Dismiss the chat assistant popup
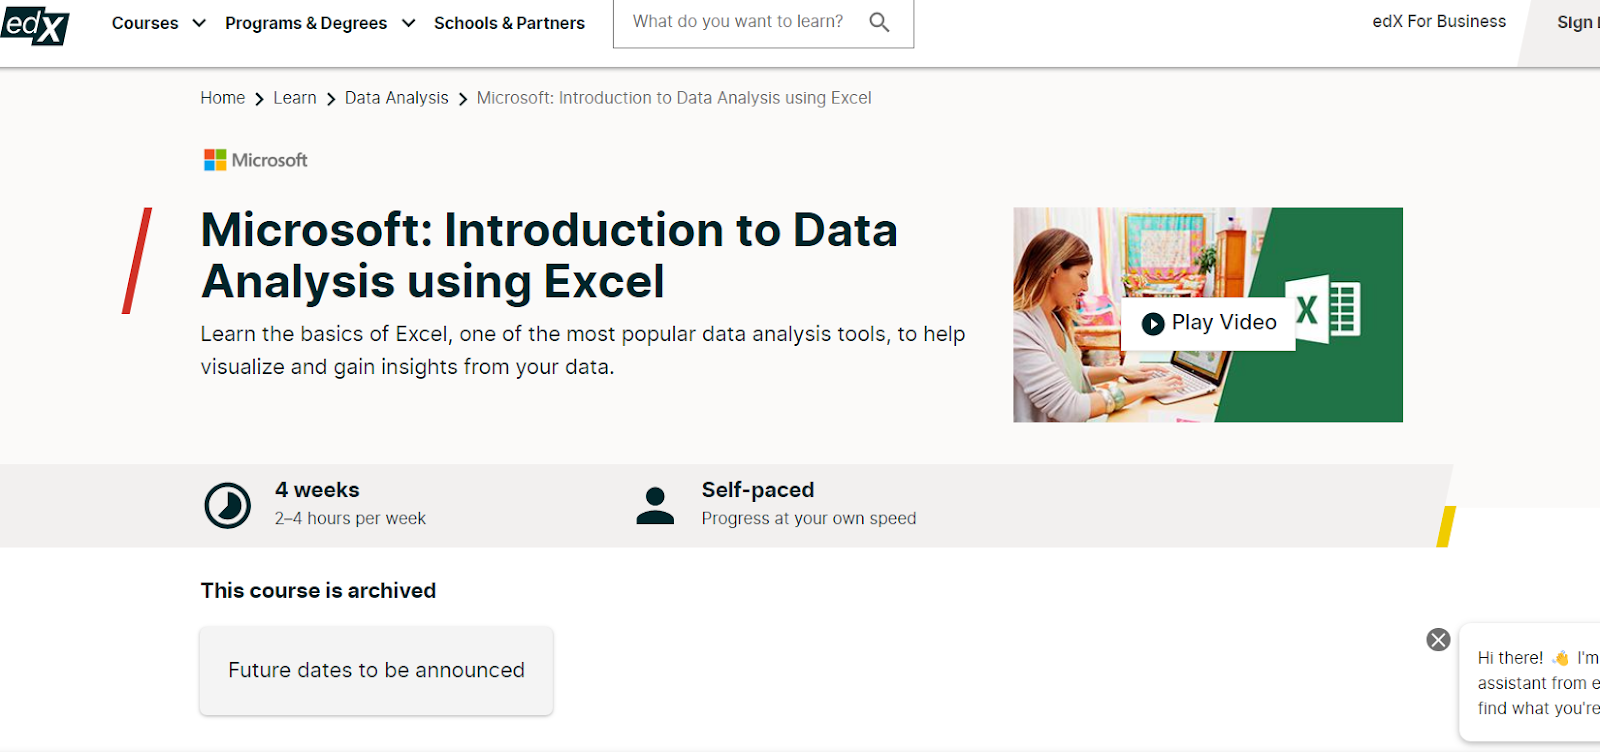 click(x=1437, y=639)
